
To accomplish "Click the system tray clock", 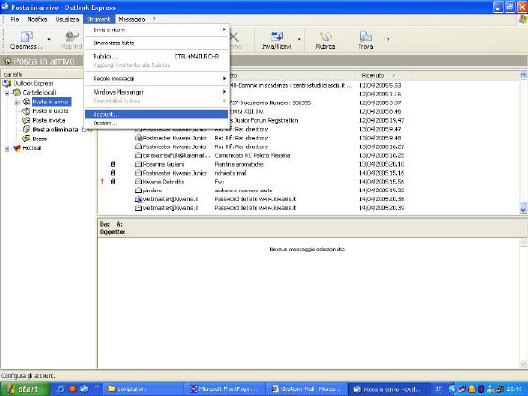I will [x=515, y=389].
